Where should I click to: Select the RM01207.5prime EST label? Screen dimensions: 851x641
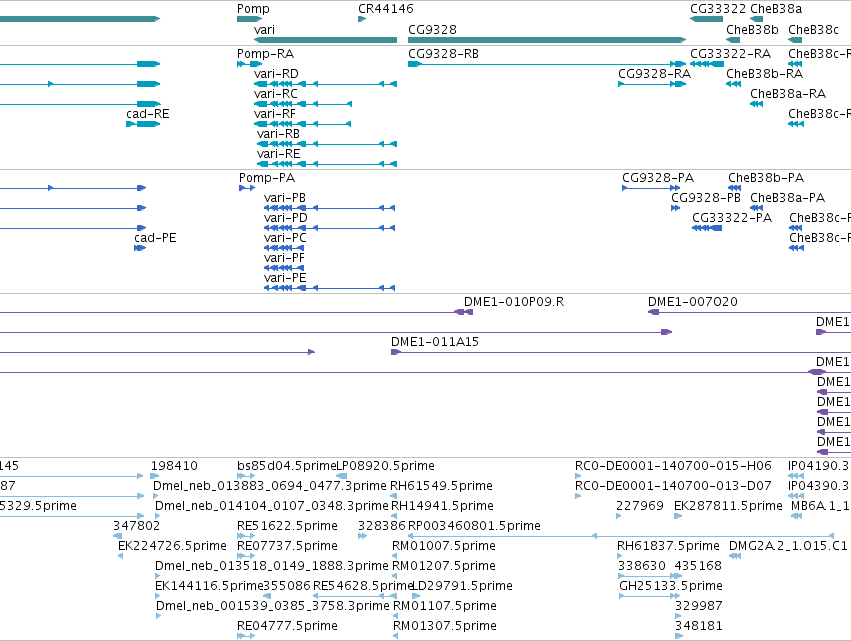444,566
